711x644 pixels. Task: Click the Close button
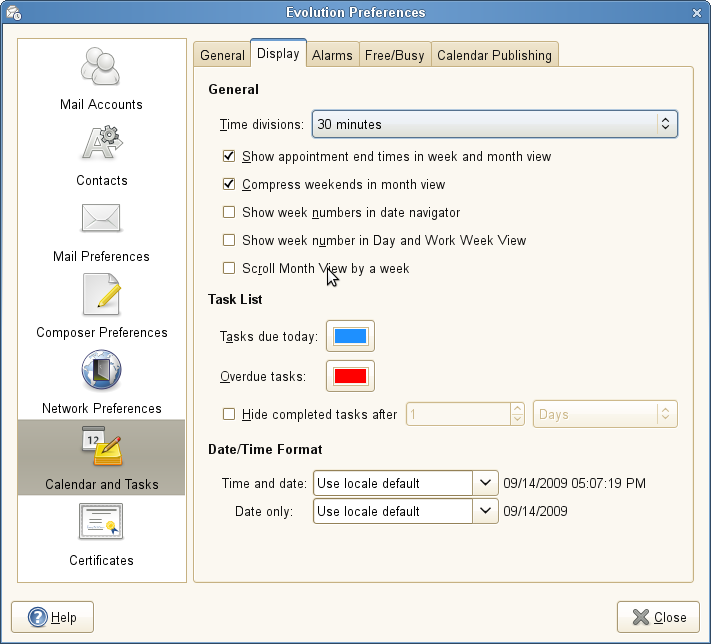coord(658,617)
